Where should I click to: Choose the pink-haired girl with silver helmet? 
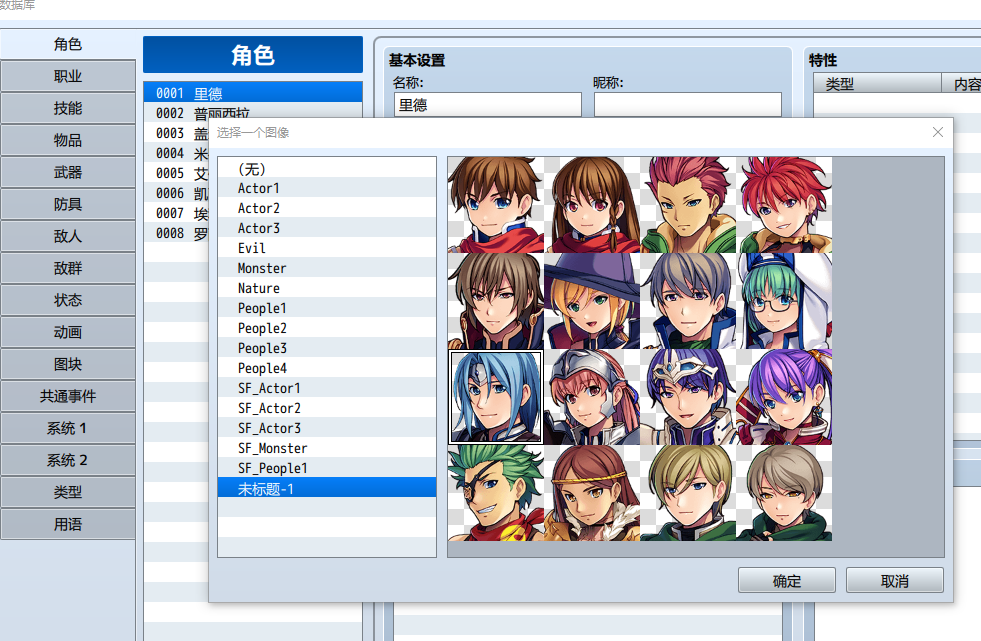click(592, 397)
